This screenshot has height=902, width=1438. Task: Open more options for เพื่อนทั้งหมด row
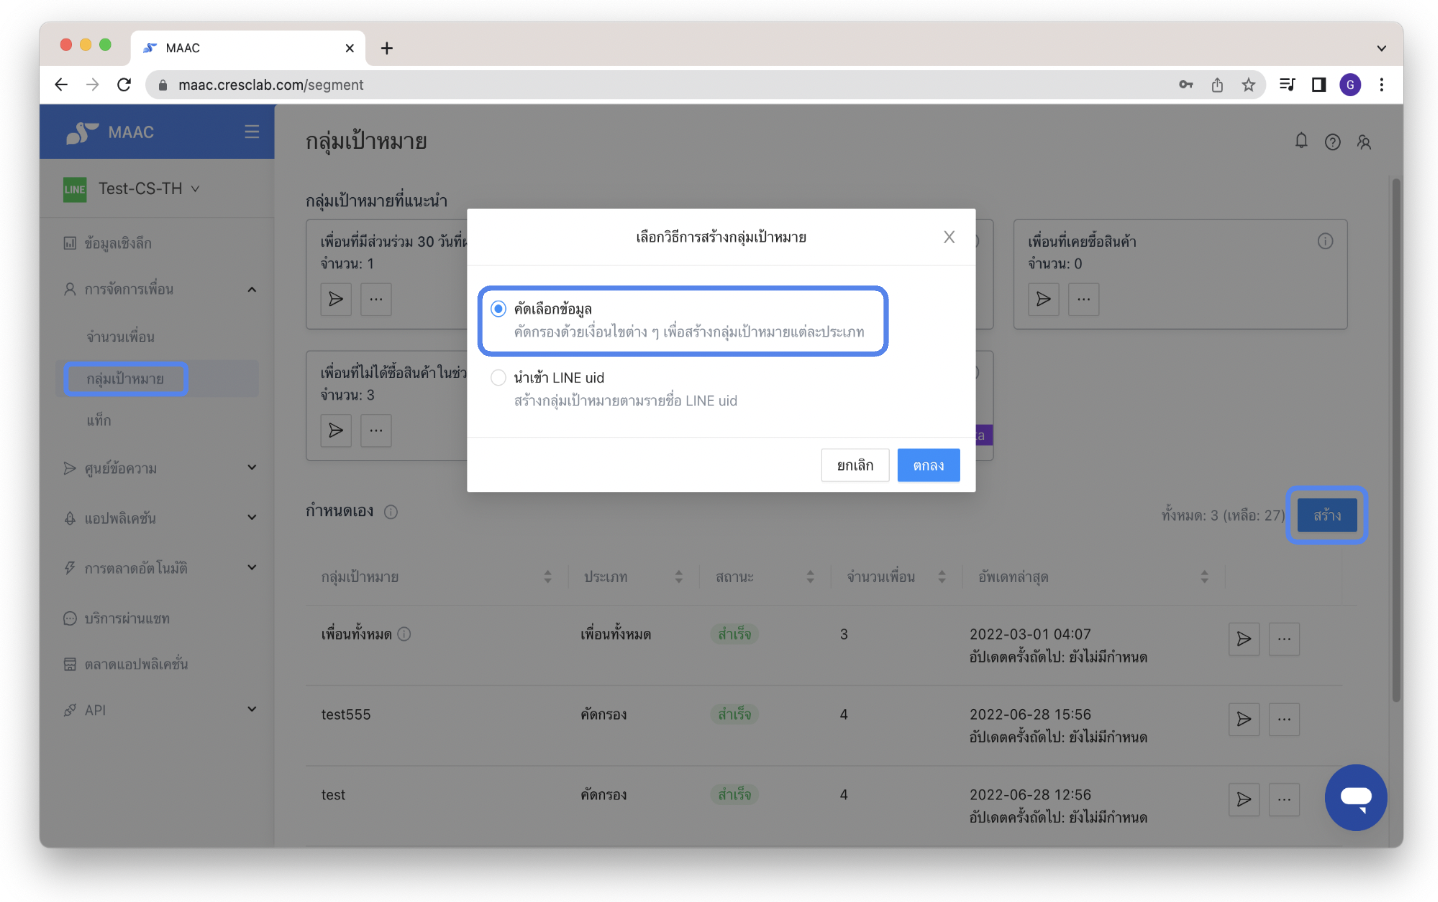(1284, 639)
